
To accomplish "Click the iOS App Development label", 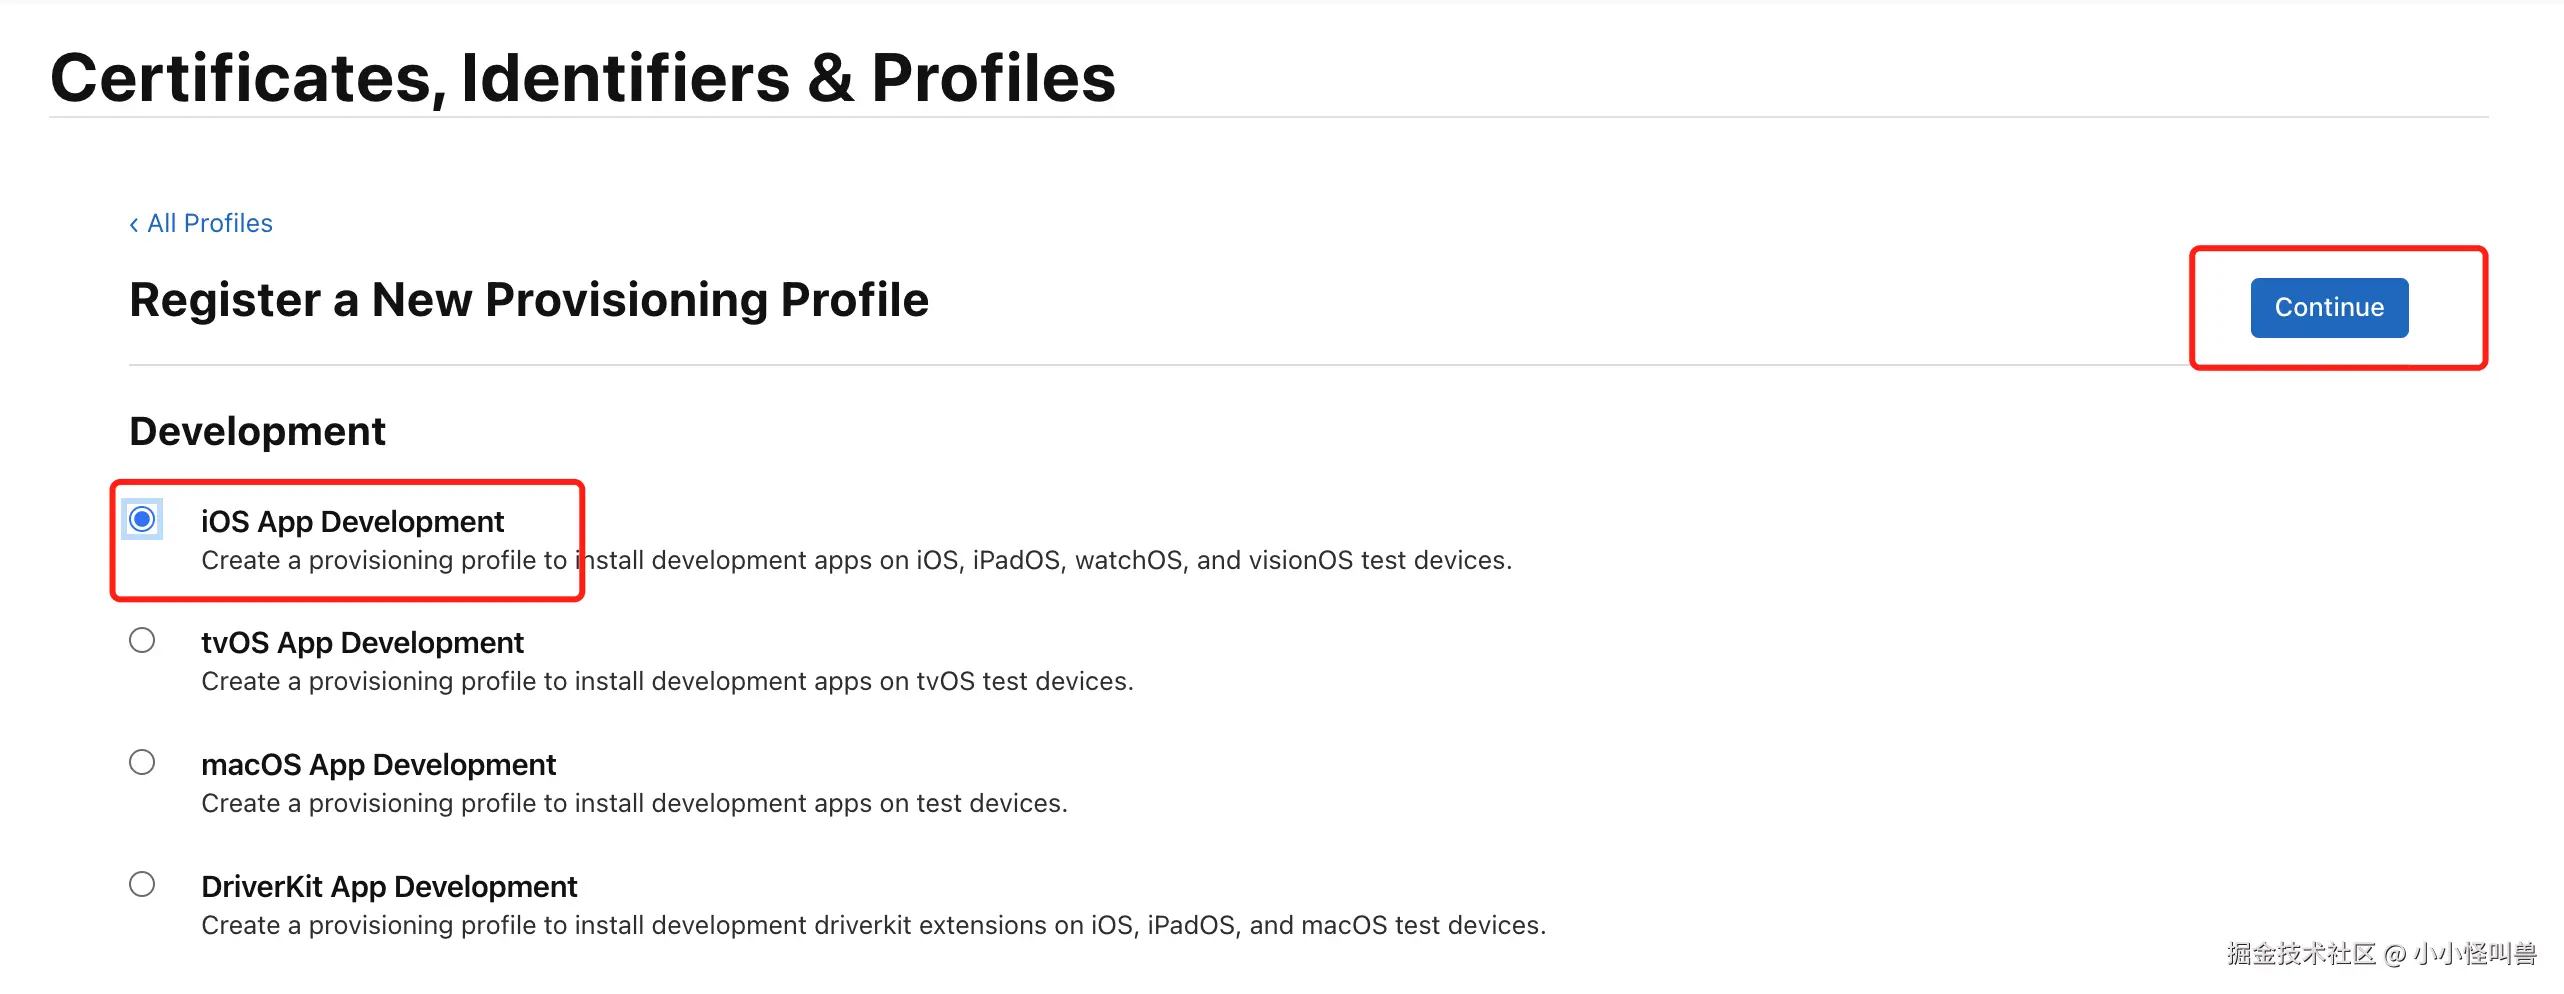I will [x=352, y=521].
